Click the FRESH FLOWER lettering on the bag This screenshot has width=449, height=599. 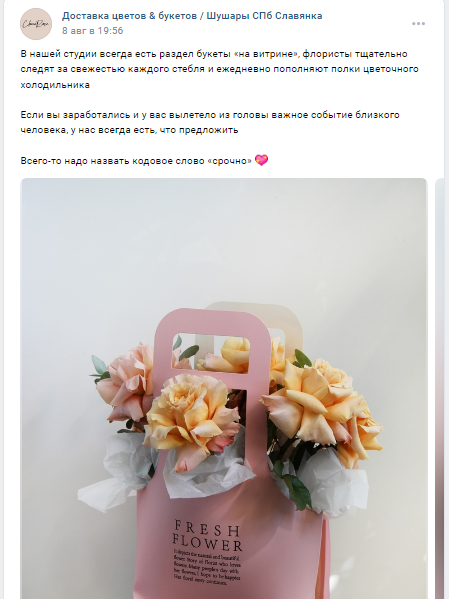[207, 536]
